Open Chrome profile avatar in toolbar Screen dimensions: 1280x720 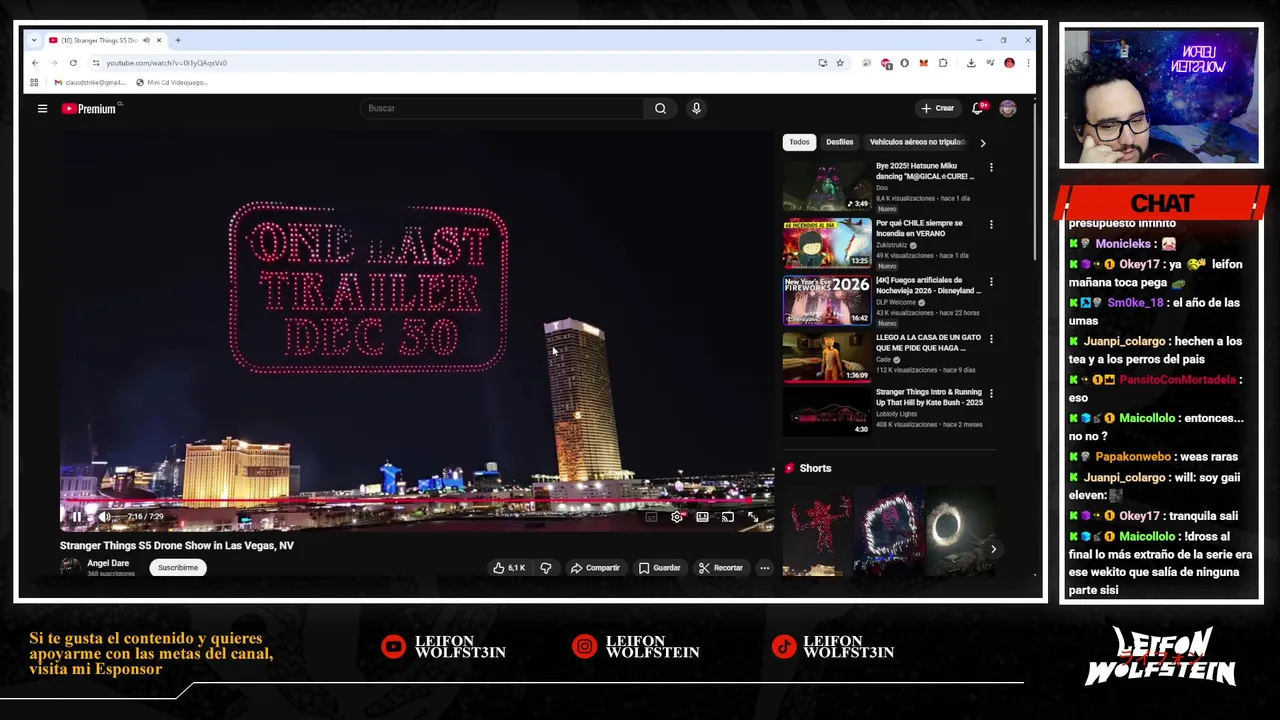coord(1009,63)
